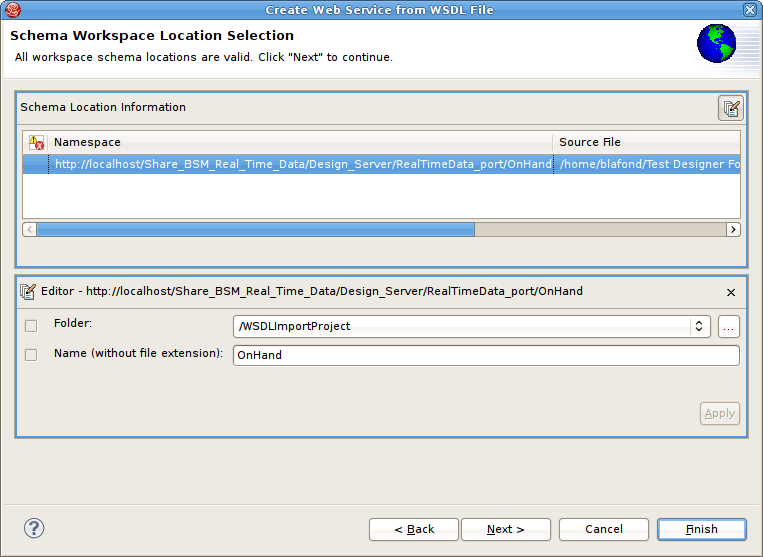The height and width of the screenshot is (557, 763).
Task: Go to previous page with Back
Action: [414, 529]
